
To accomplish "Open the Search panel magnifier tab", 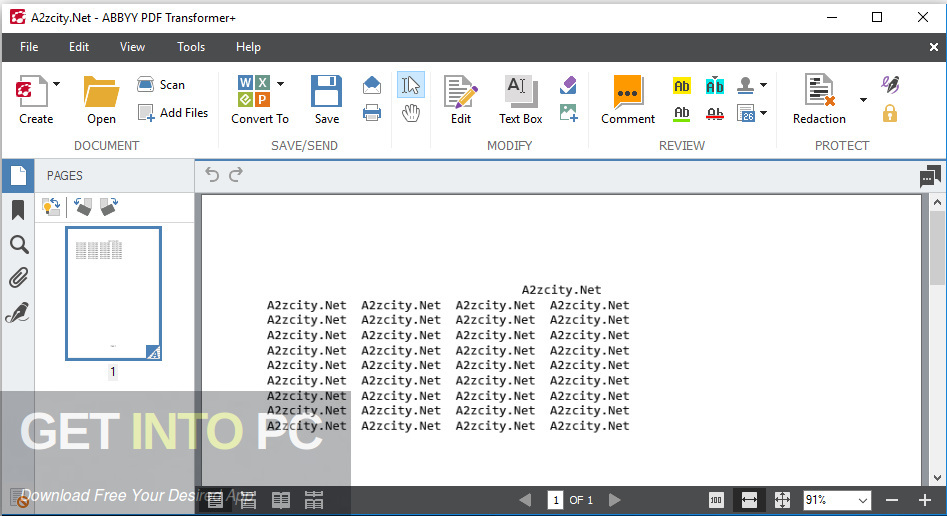I will [x=19, y=245].
